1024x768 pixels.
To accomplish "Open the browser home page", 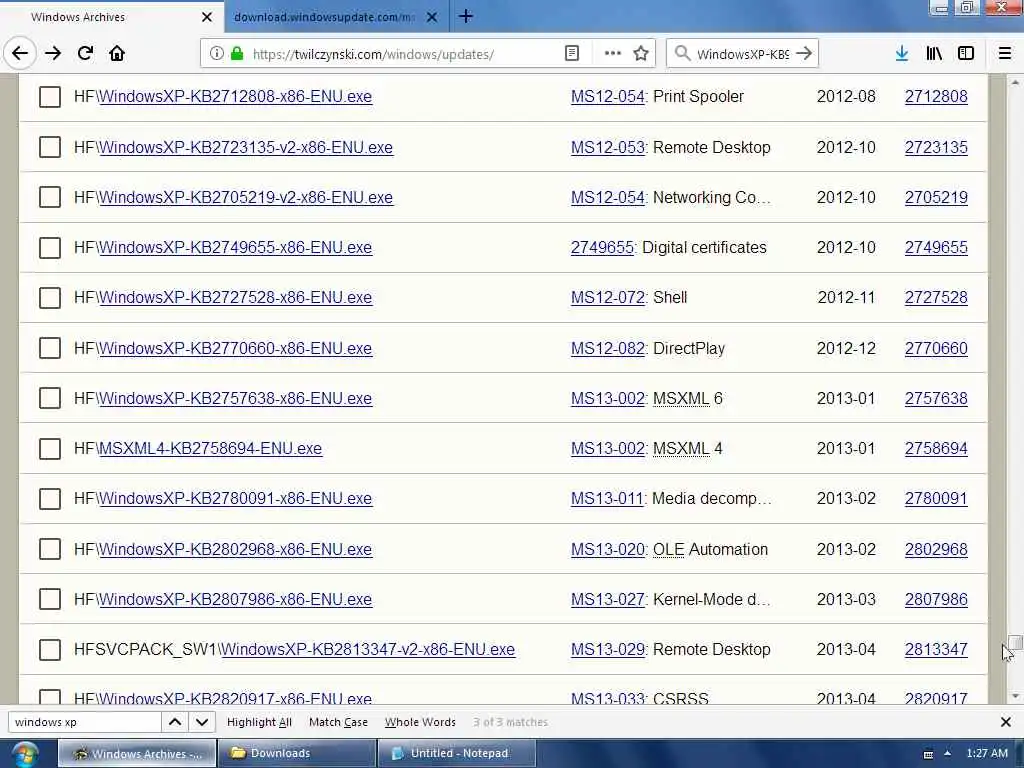I will pos(117,54).
